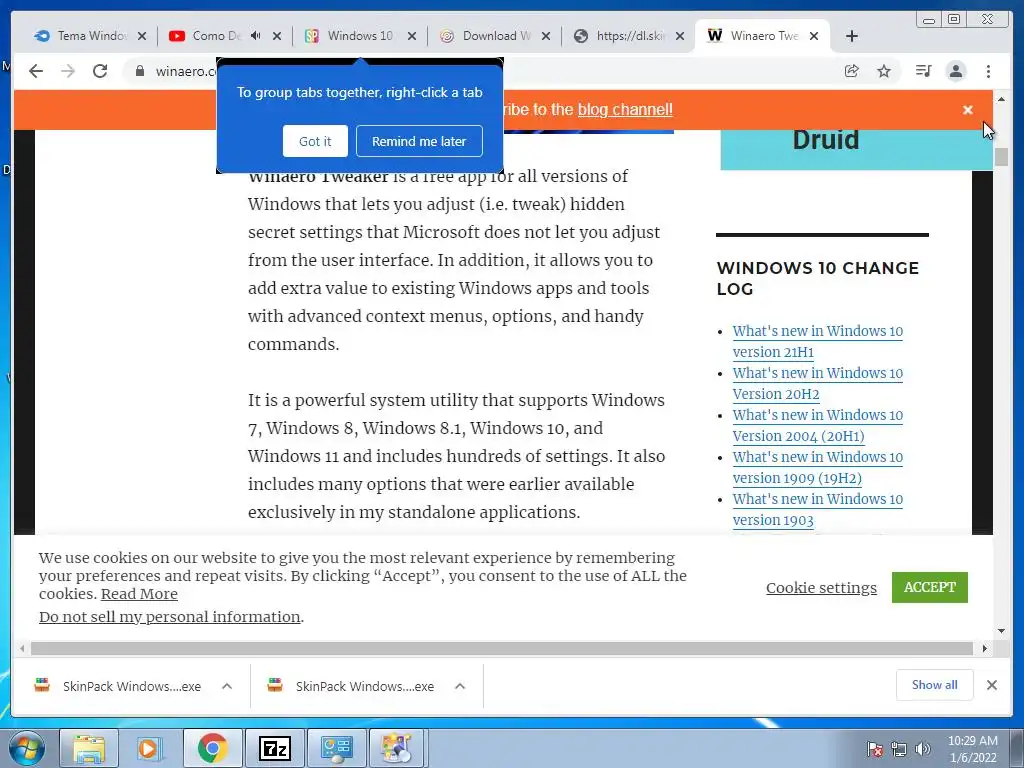This screenshot has height=768, width=1024.
Task: Open 7-Zip from the taskbar
Action: [x=274, y=748]
